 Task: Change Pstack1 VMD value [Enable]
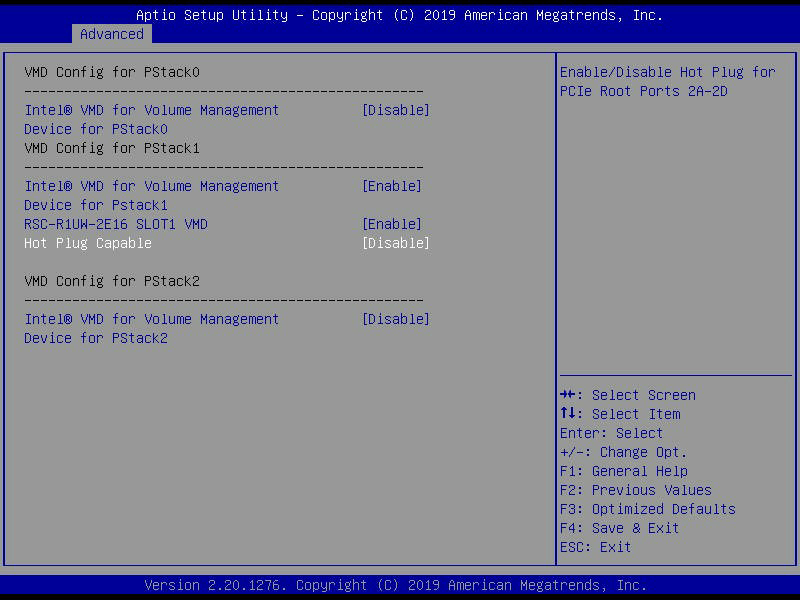coord(391,186)
